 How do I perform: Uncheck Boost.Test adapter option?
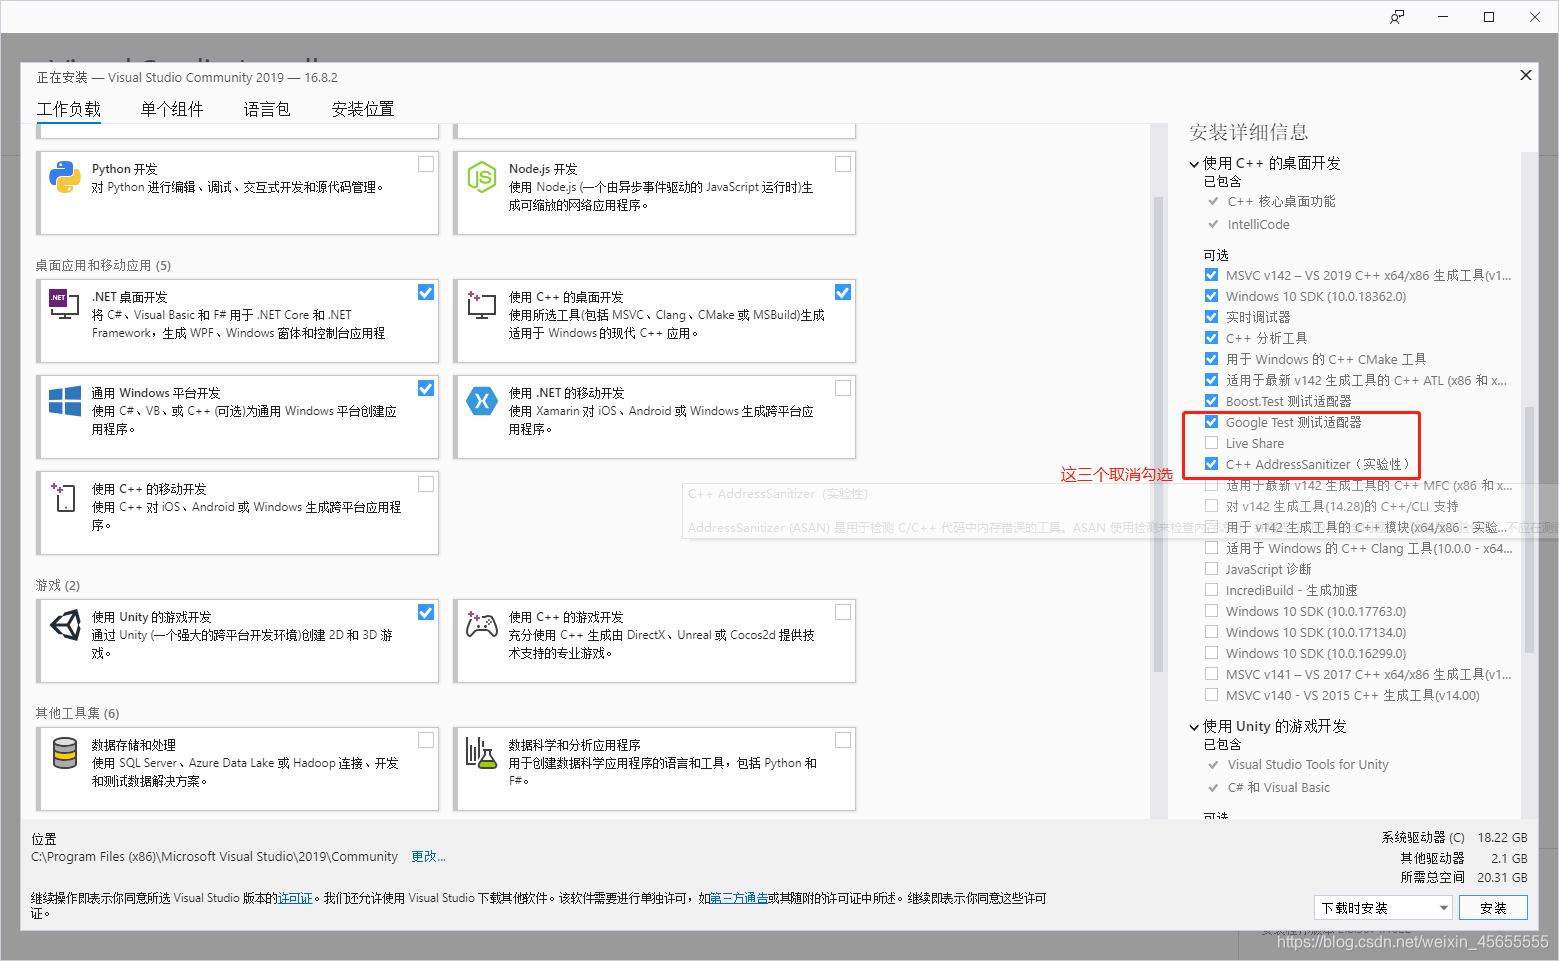(1211, 401)
